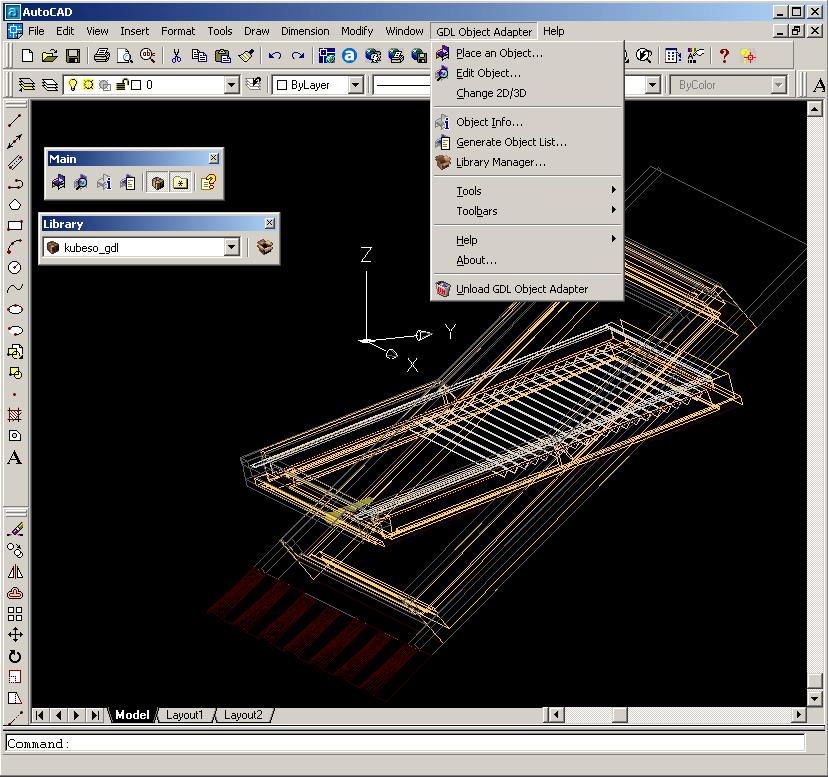The height and width of the screenshot is (777, 828).
Task: Expand the Tools submenu
Action: (527, 191)
